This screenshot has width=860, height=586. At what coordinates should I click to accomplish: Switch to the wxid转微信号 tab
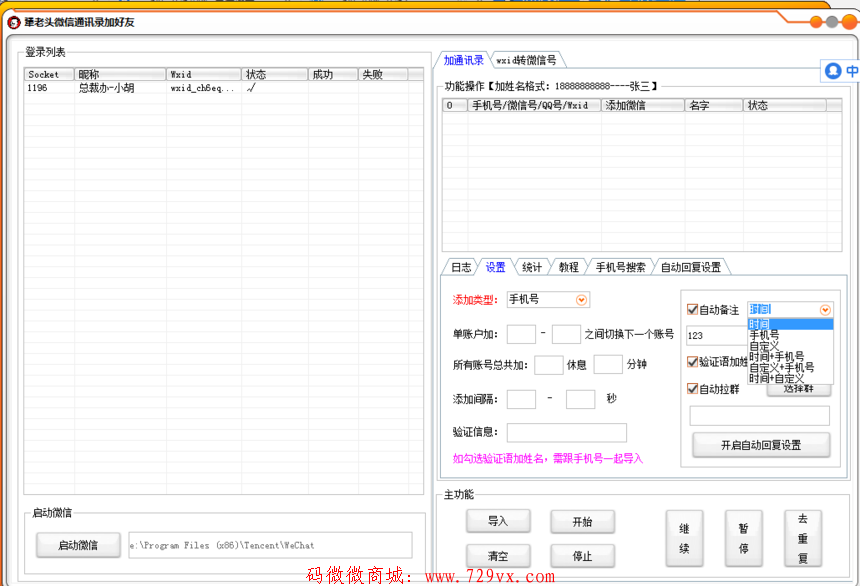527,60
